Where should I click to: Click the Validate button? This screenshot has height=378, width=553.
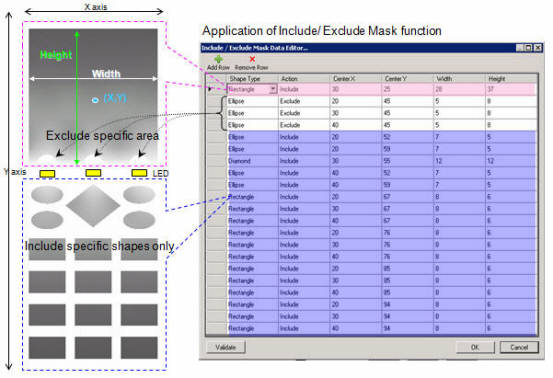click(x=226, y=347)
